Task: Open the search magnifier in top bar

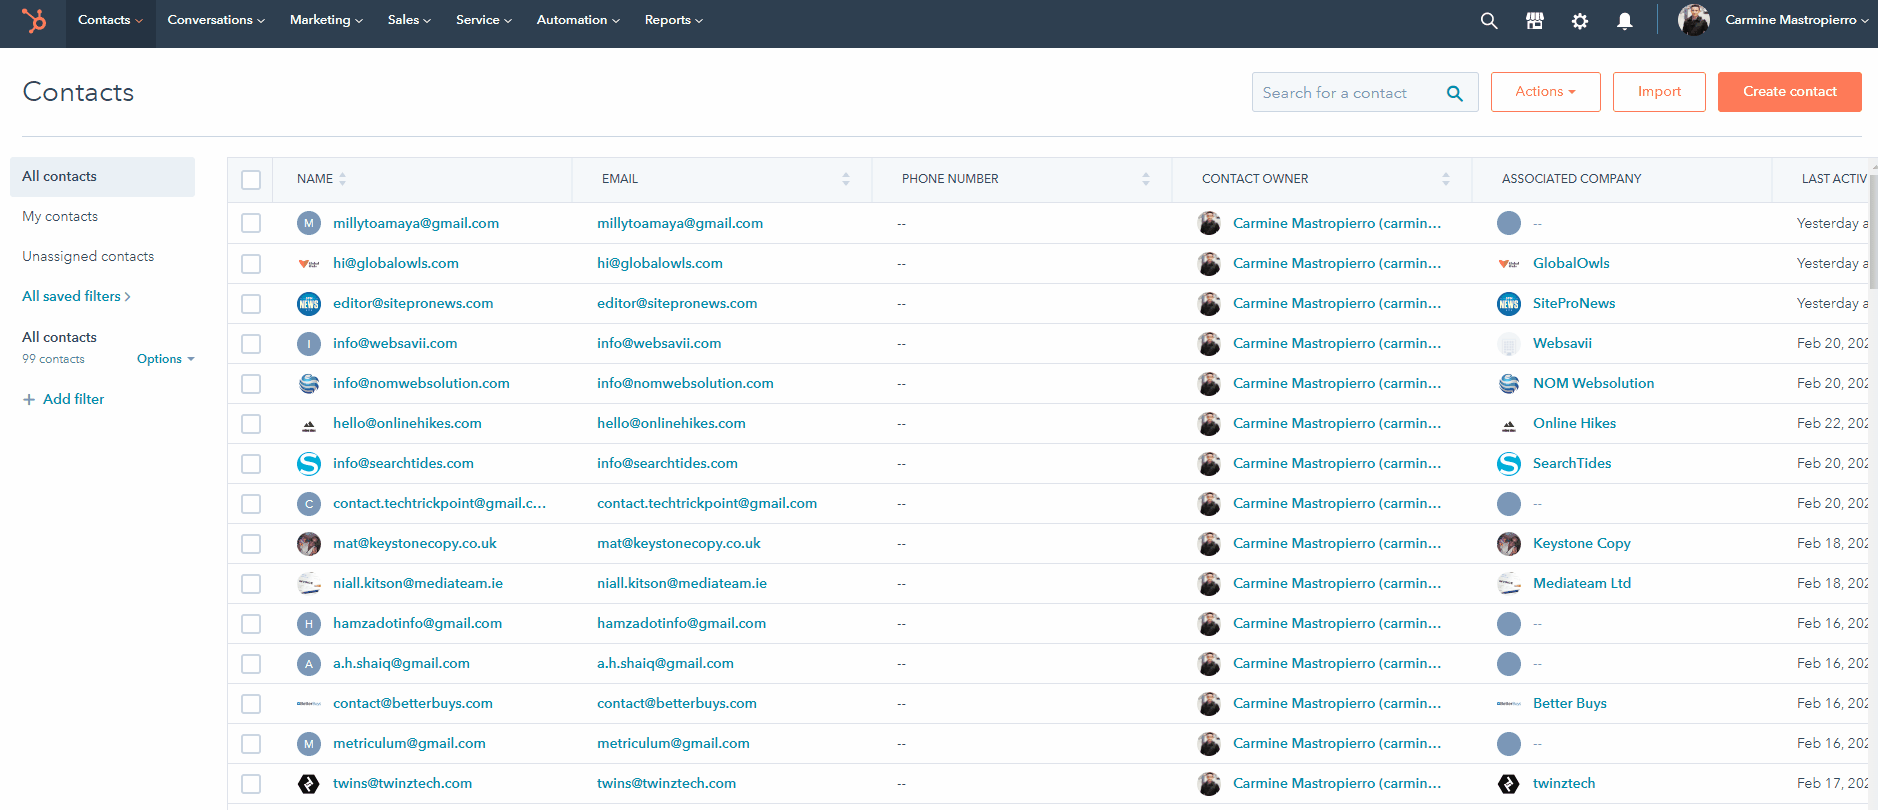Action: click(1489, 21)
